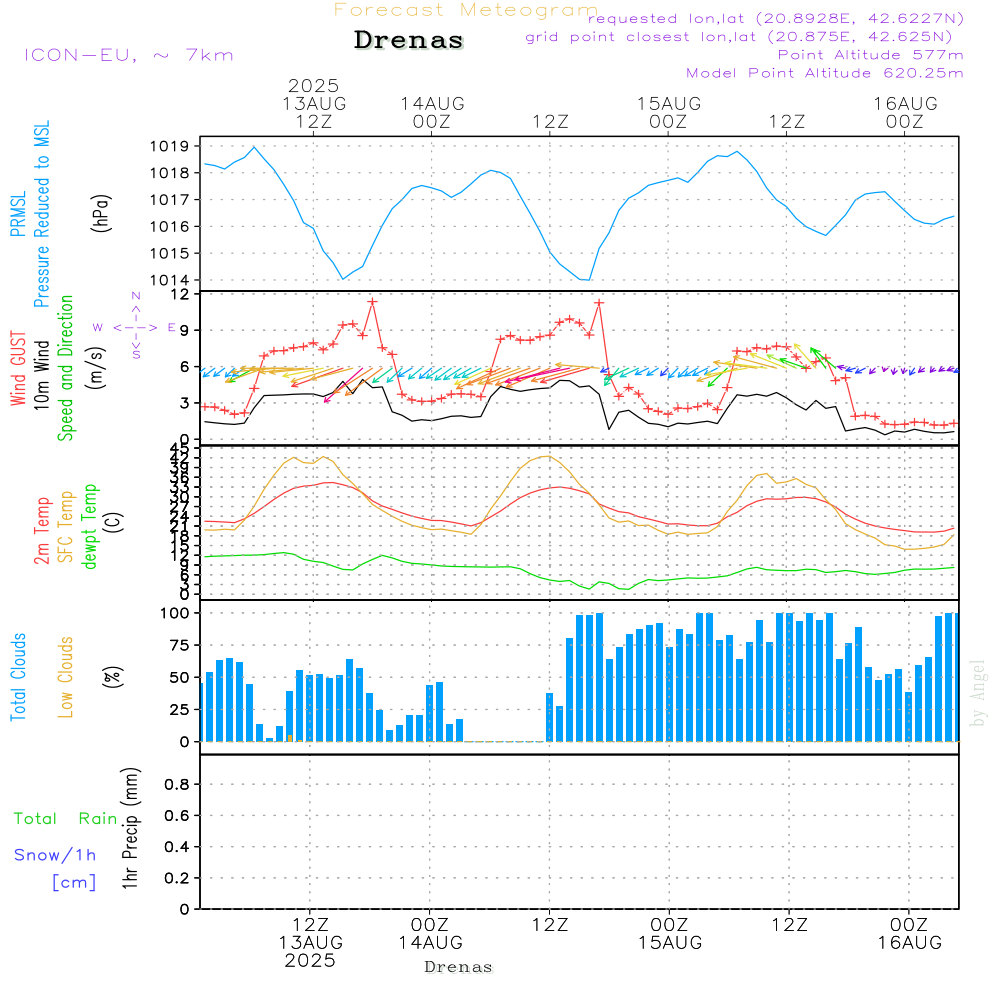Click the "Total Clouds" legend label

coord(18,677)
